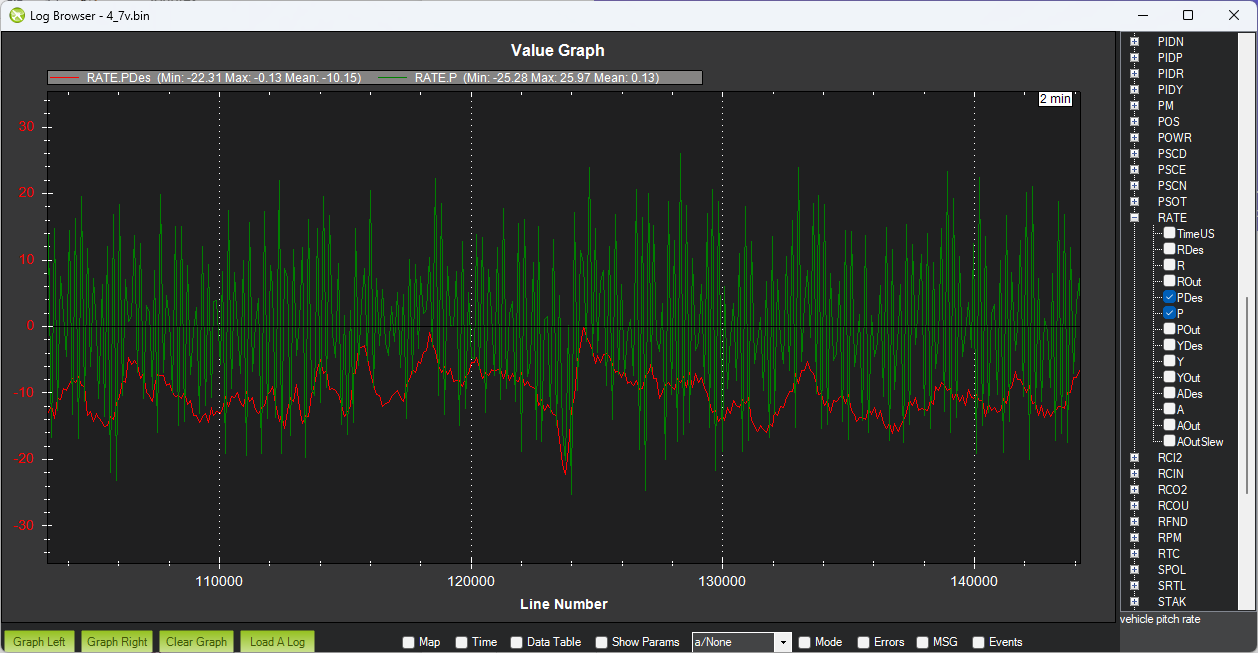Click the 2 min time label on graph
Viewport: 1258px width, 653px height.
click(1055, 99)
